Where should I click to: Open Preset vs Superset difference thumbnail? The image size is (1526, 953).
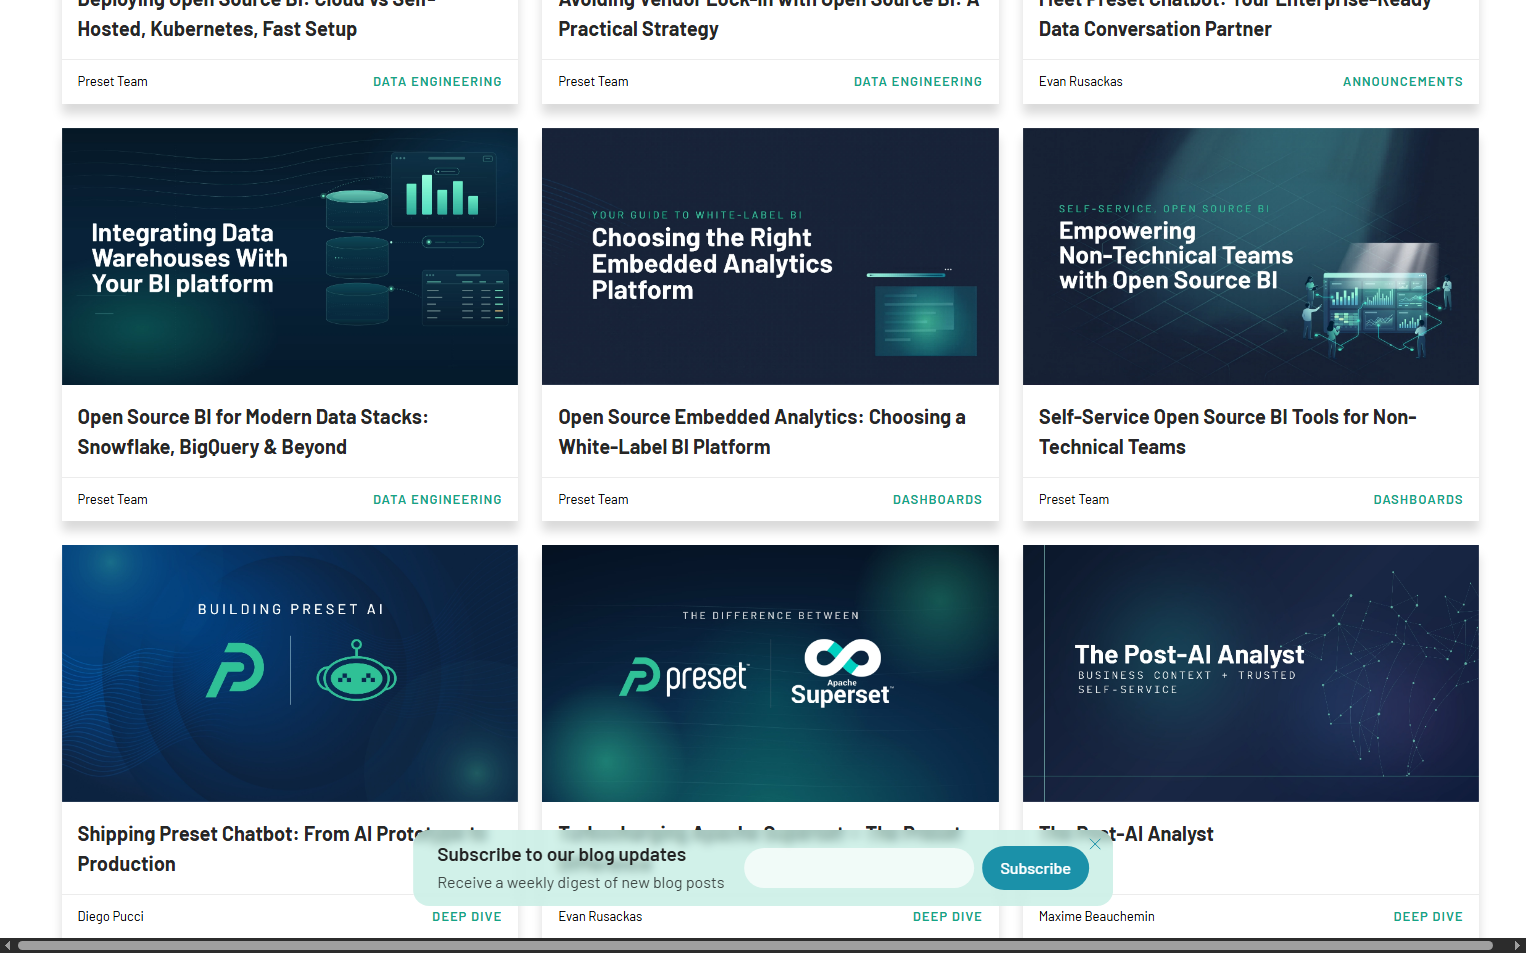[x=770, y=673]
